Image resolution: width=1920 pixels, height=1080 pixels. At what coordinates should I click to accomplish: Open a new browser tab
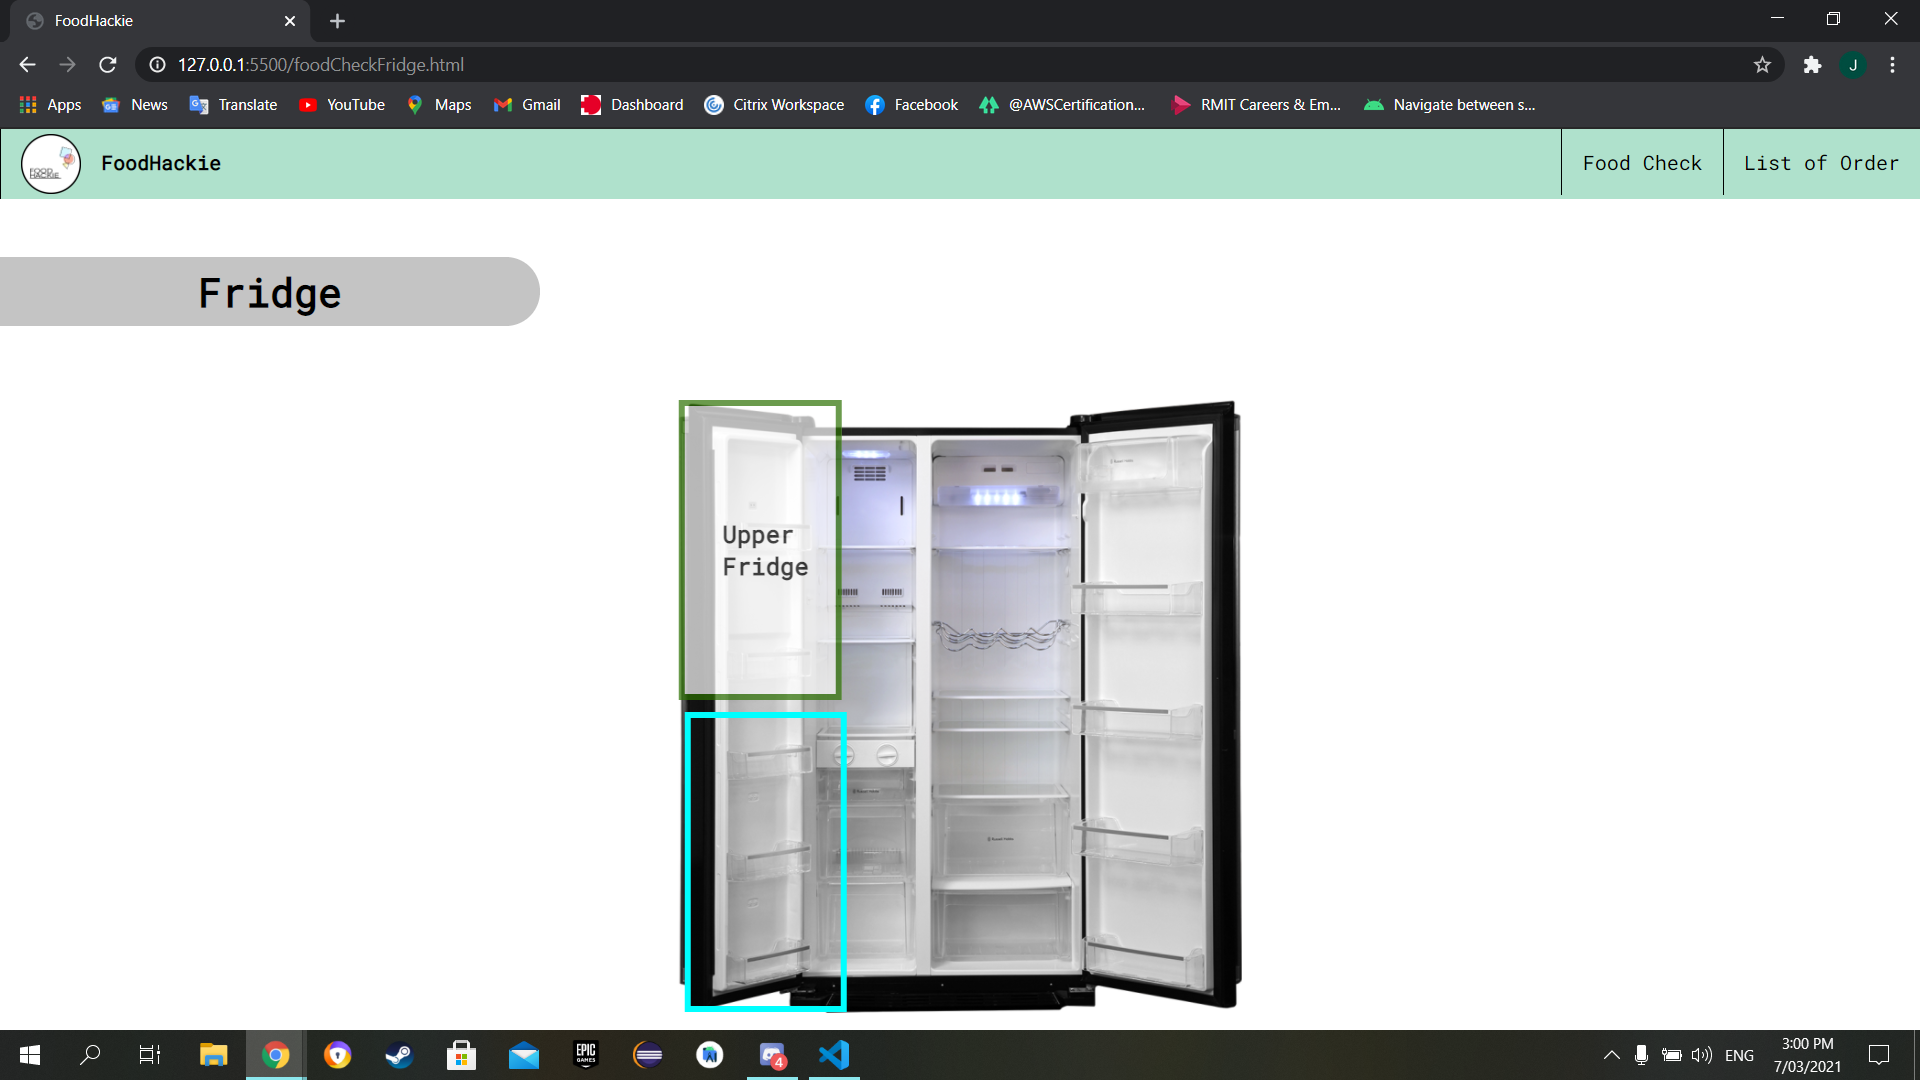coord(337,21)
